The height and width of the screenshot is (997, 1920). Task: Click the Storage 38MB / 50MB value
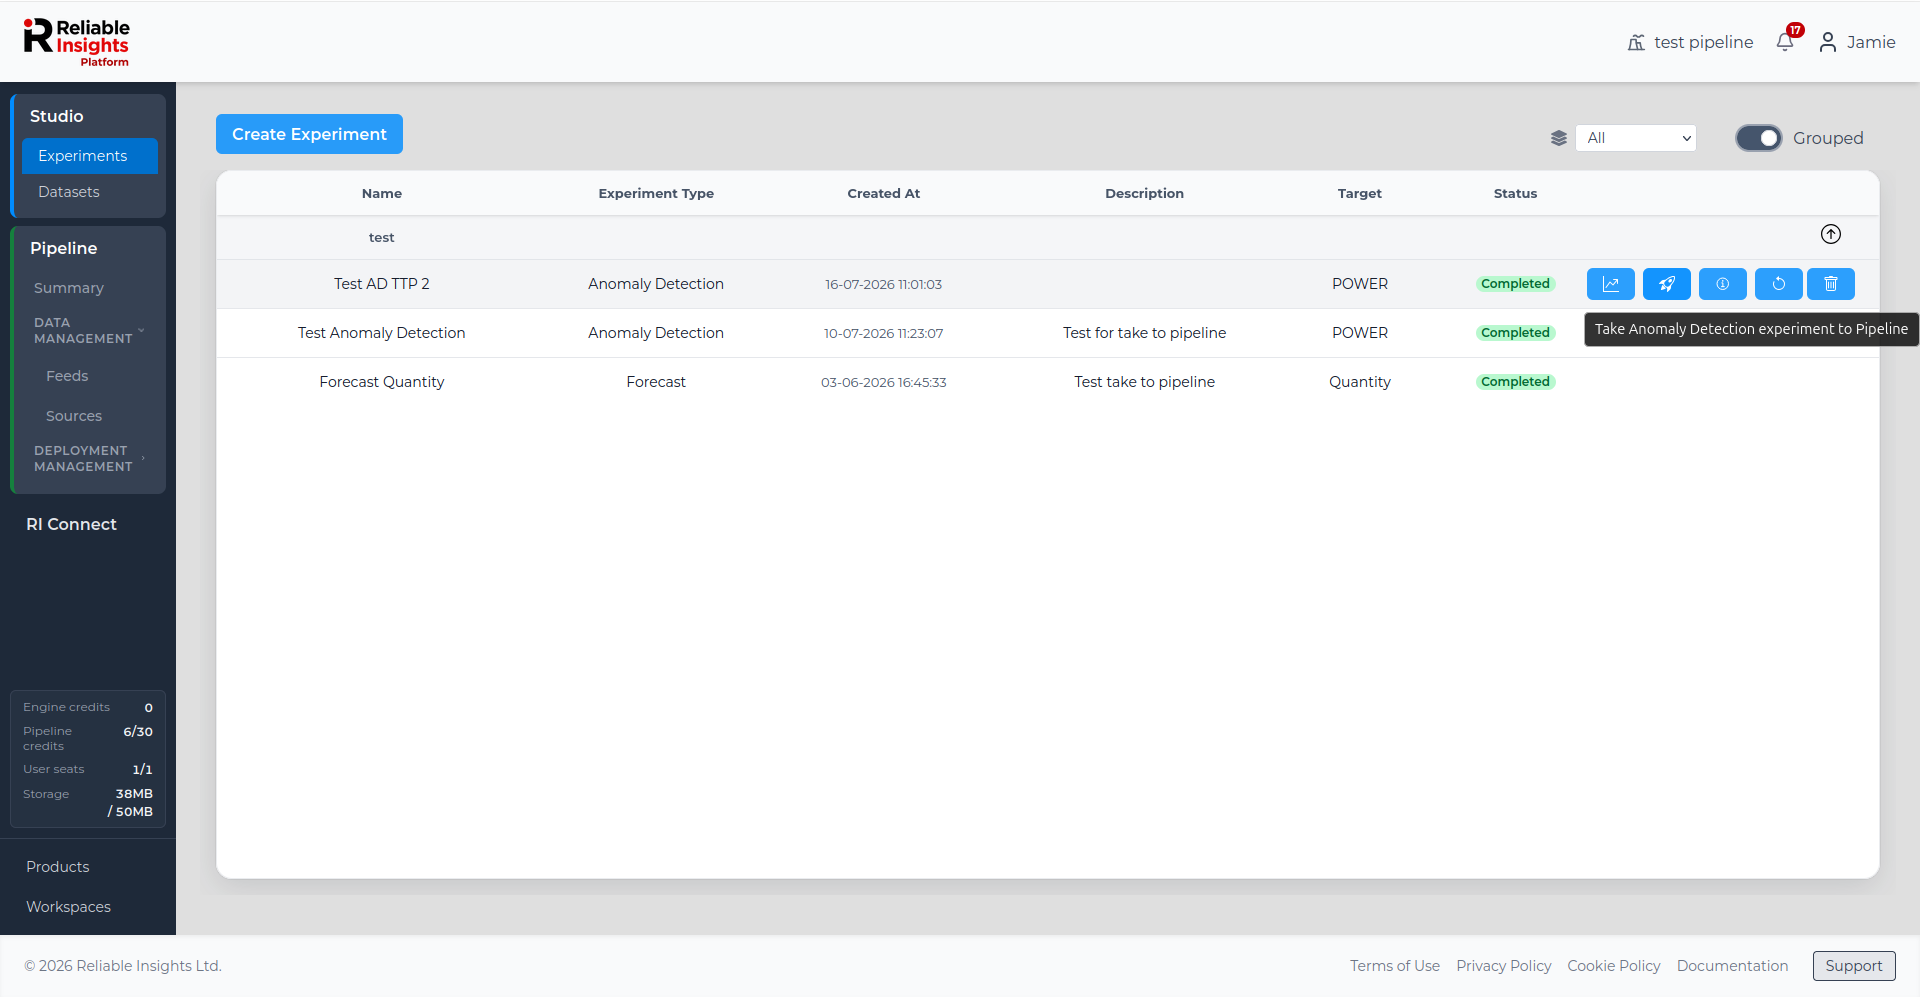tap(131, 803)
